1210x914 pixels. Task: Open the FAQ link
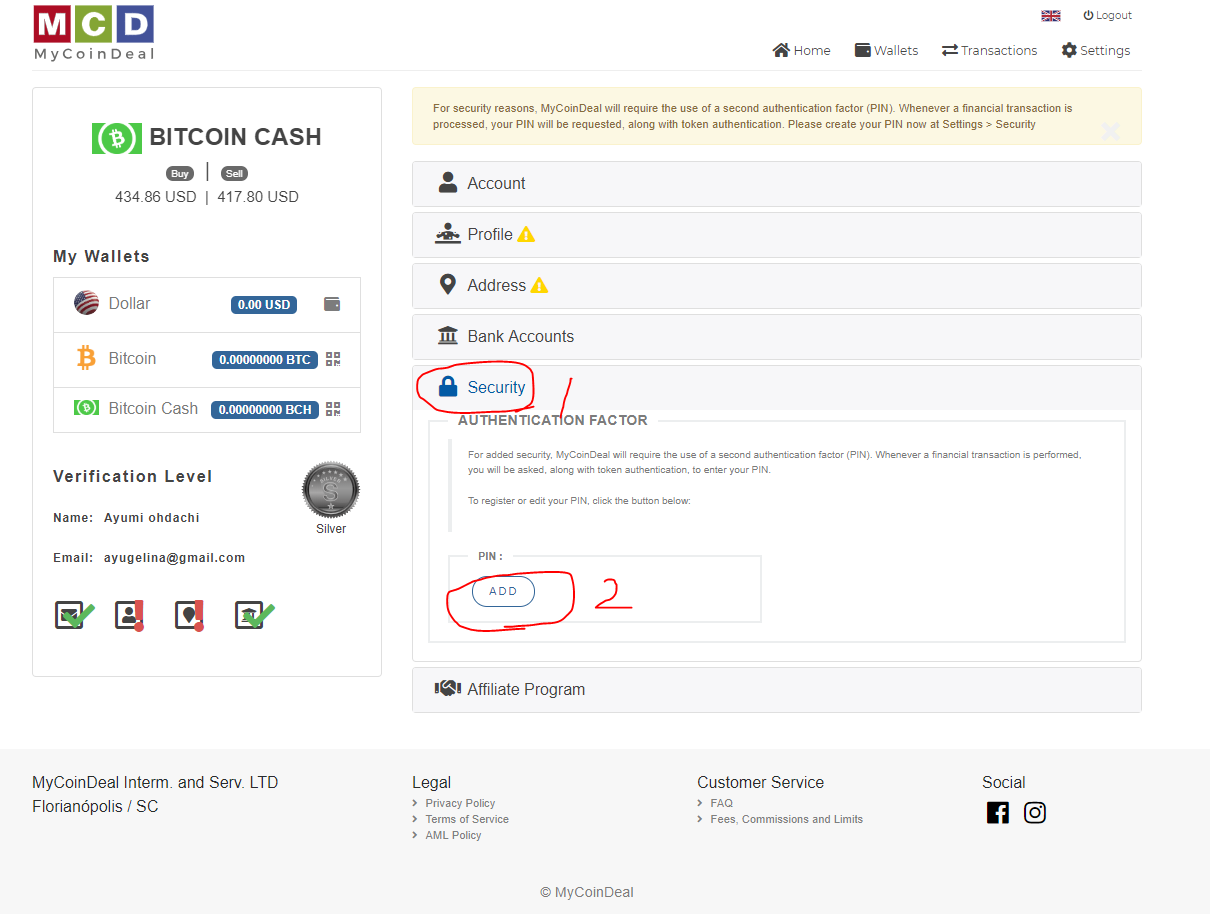721,803
